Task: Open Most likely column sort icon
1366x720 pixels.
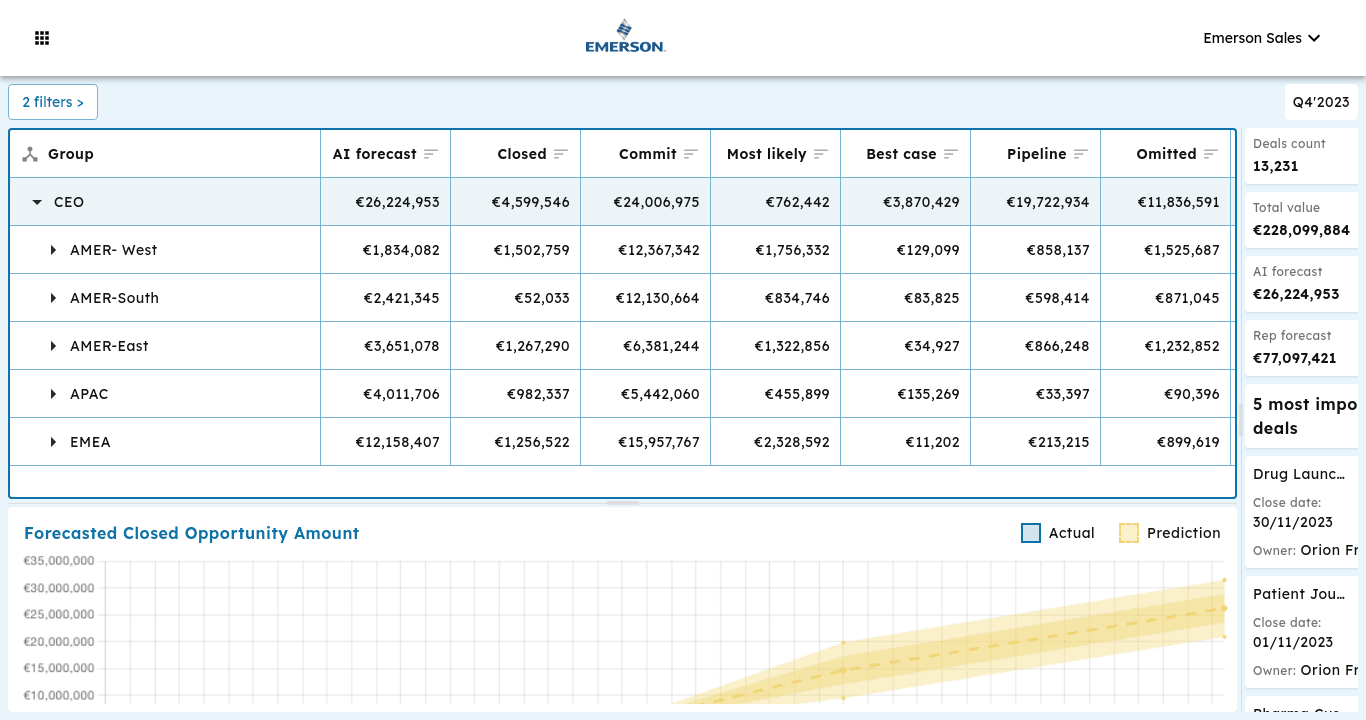Action: point(821,154)
